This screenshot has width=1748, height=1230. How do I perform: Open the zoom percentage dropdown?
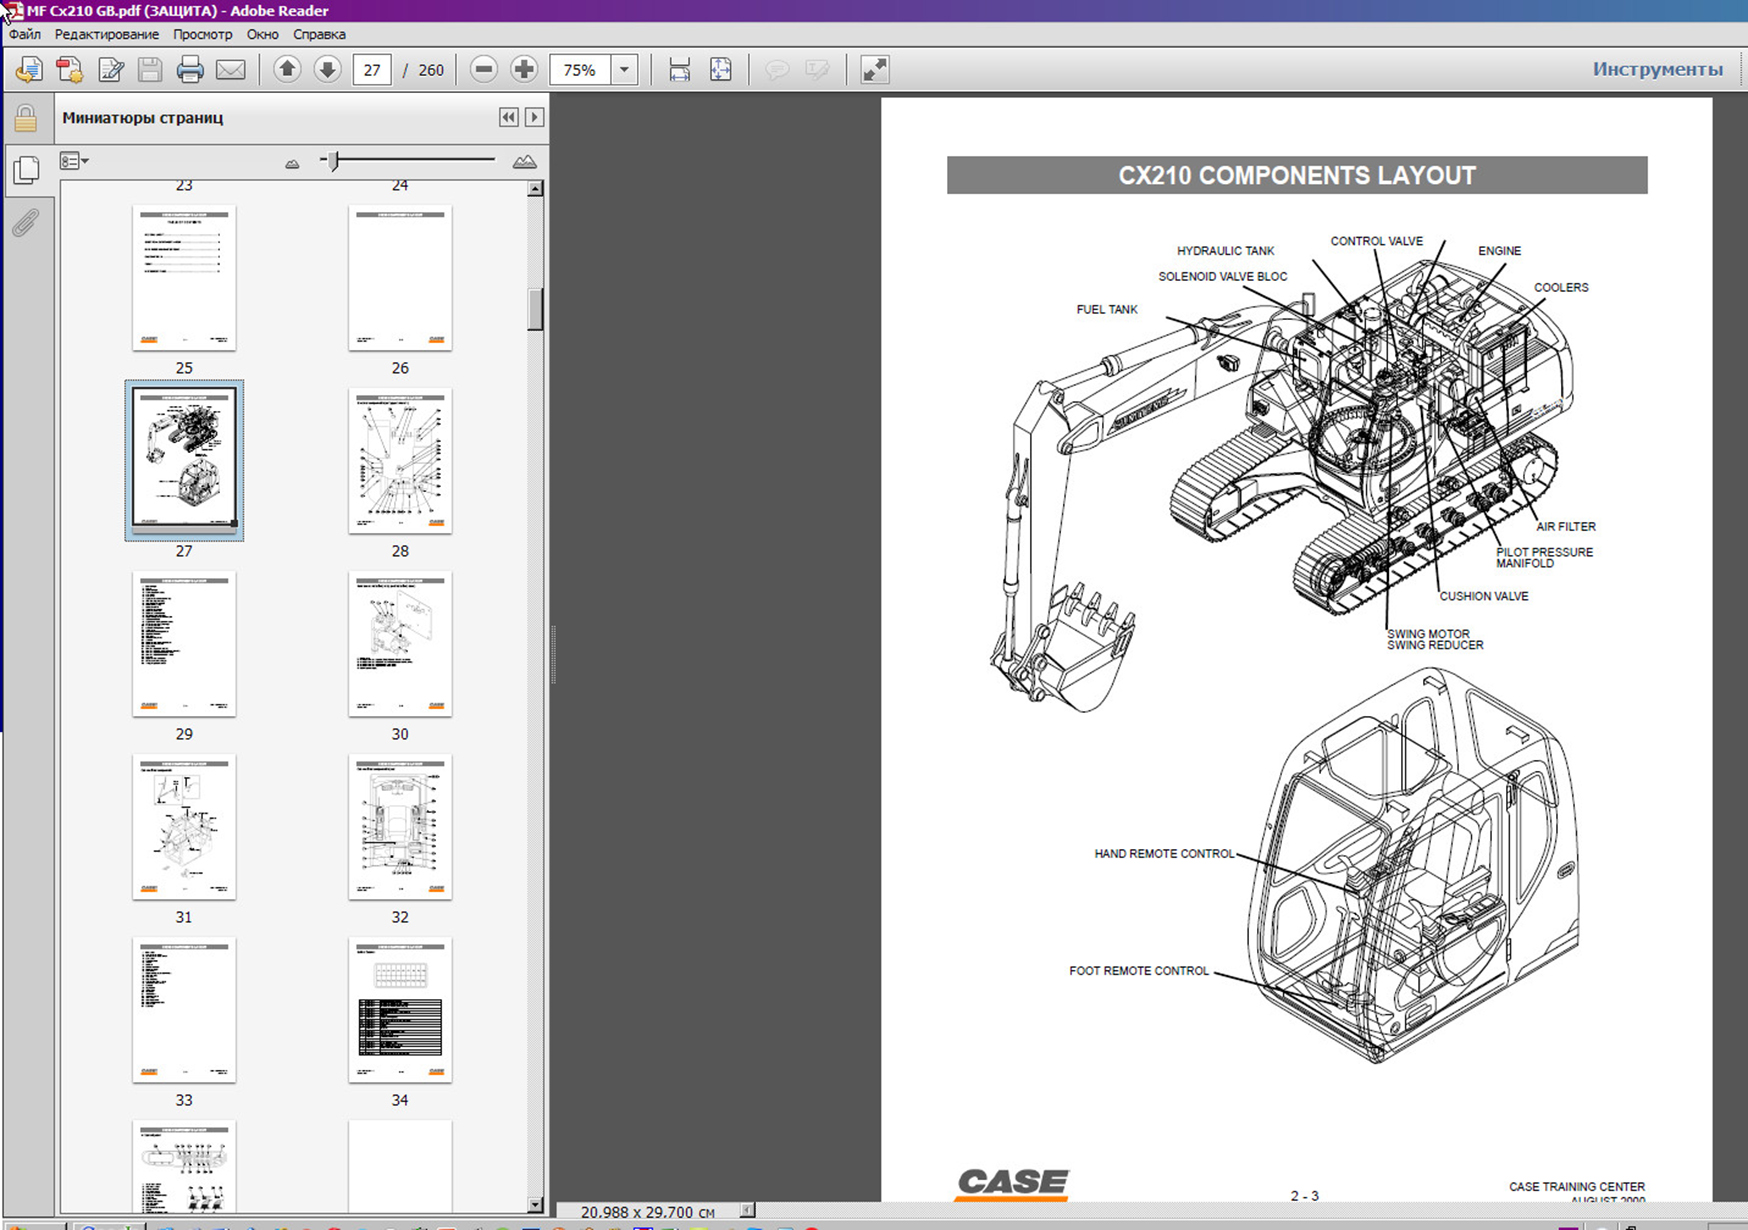pos(624,70)
